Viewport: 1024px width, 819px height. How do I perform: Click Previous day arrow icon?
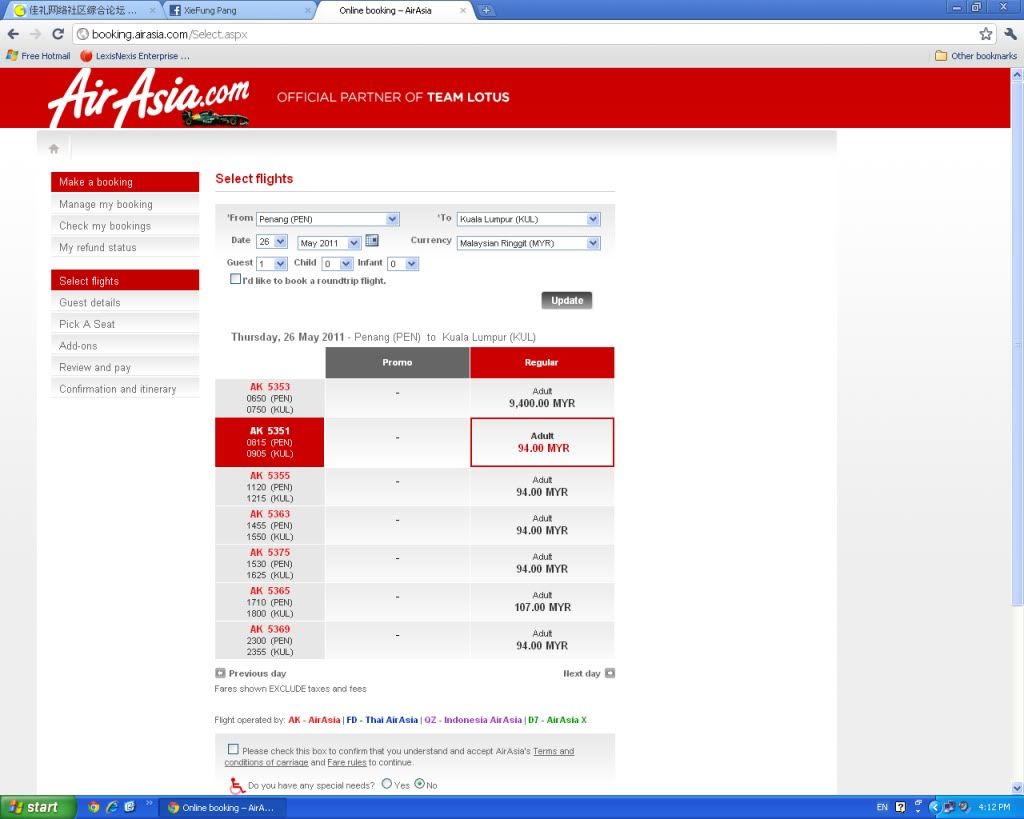coord(220,674)
